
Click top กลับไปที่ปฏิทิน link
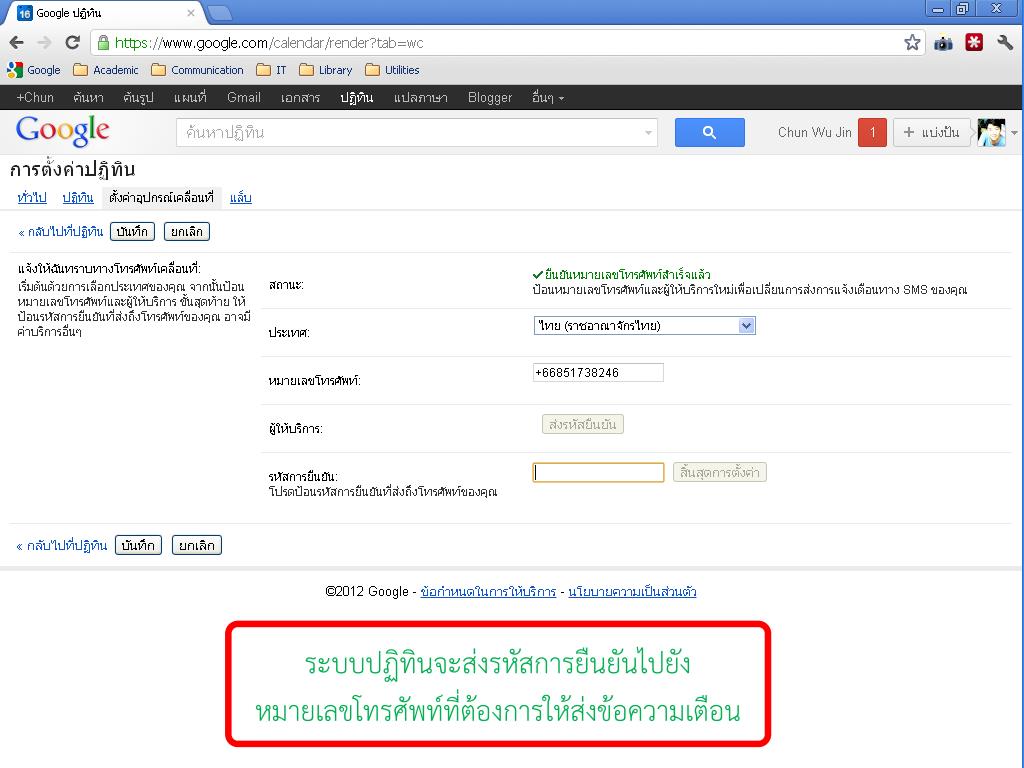pos(61,232)
